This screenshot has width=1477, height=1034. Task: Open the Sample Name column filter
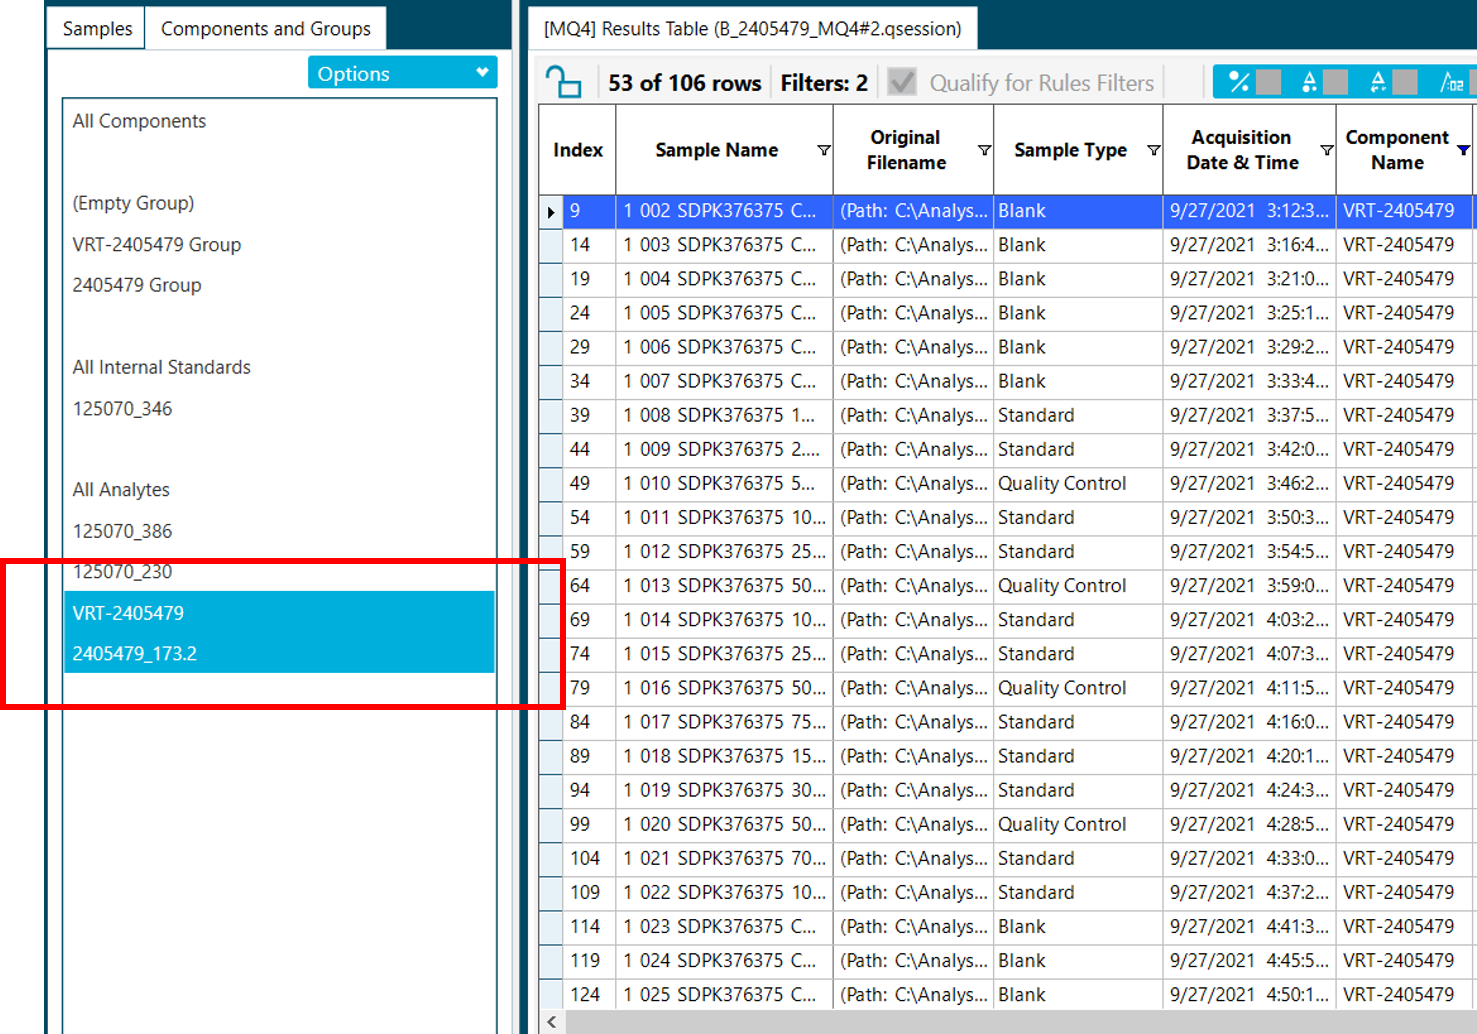pyautogui.click(x=824, y=150)
